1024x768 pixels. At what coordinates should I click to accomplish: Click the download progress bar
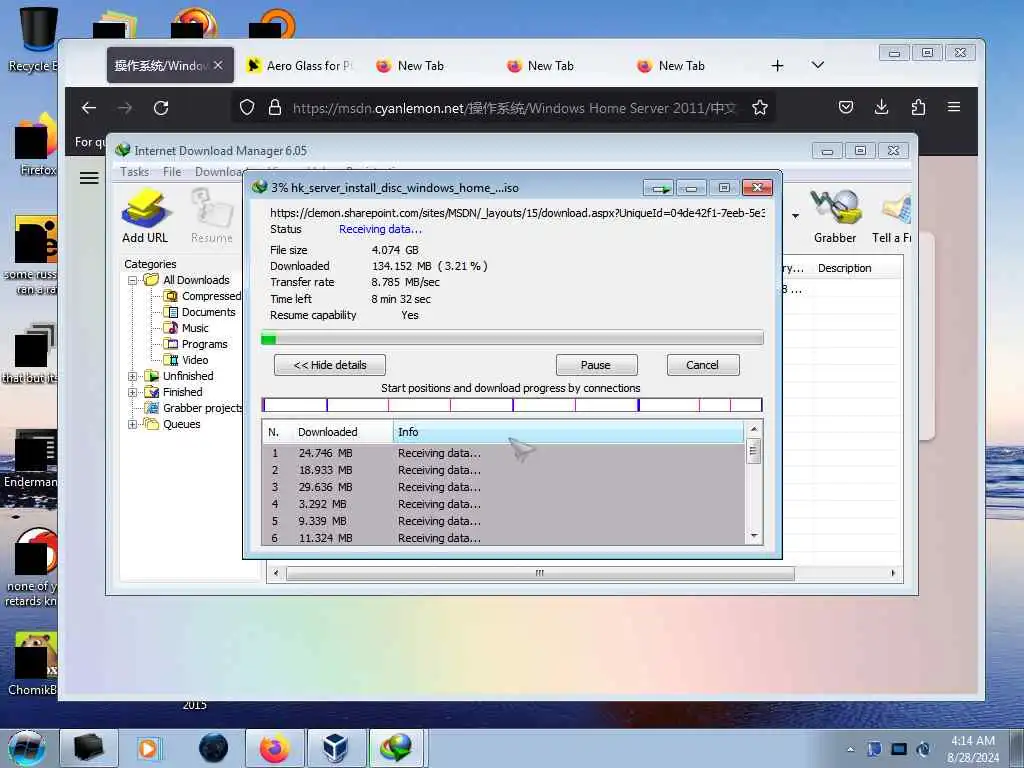512,338
